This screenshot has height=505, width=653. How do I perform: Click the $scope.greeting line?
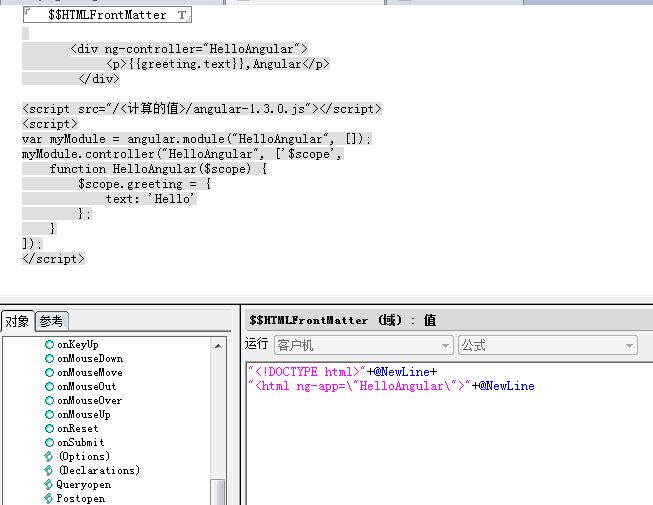point(144,184)
